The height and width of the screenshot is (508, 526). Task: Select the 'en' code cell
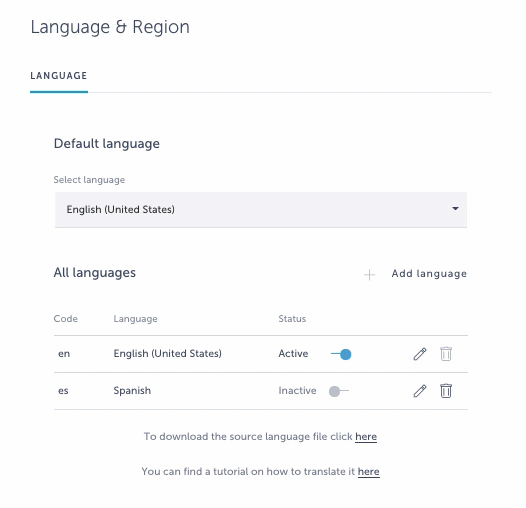[x=64, y=354]
